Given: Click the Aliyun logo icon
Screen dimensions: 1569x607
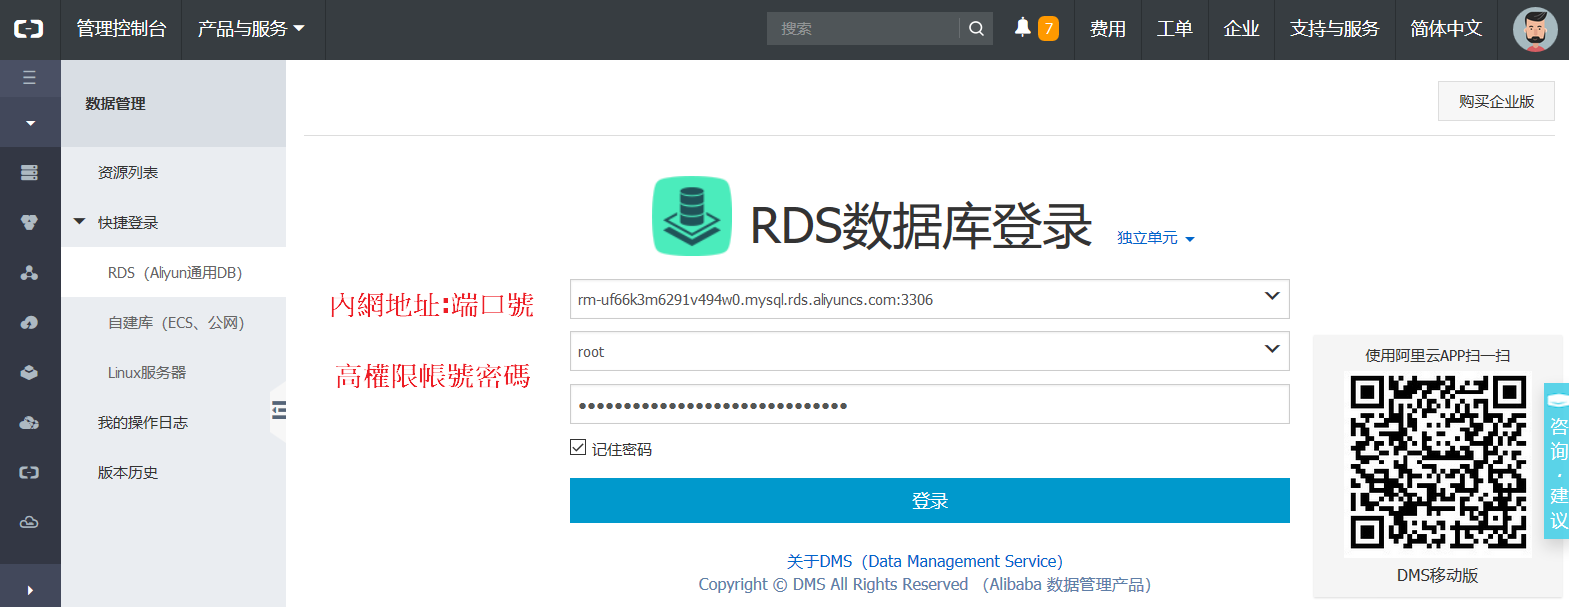Looking at the screenshot, I should tap(29, 29).
